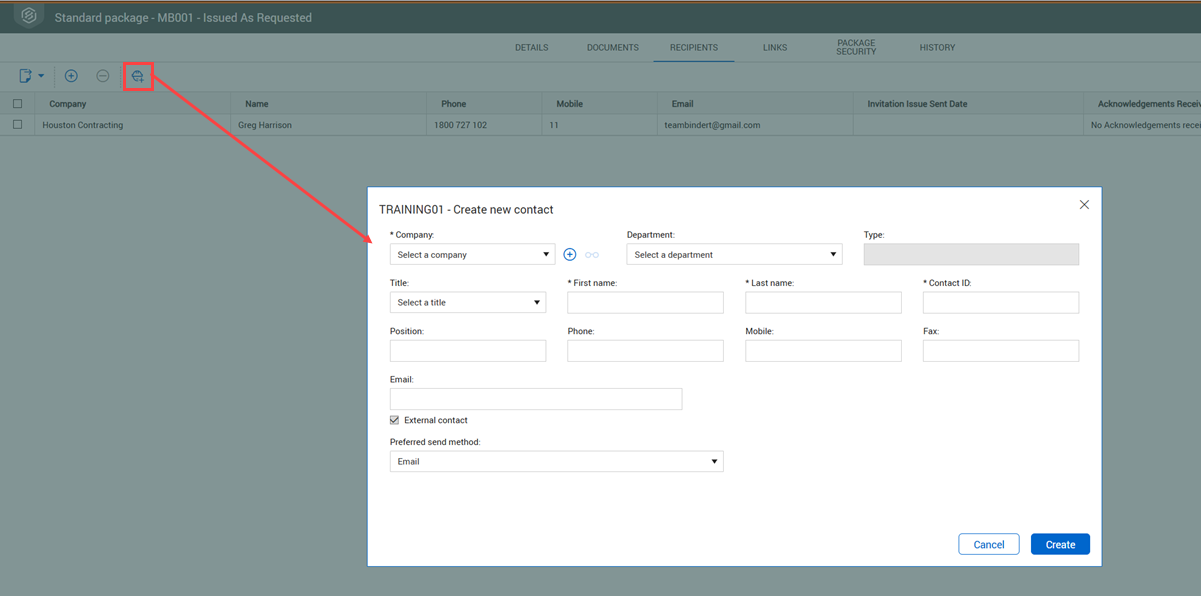Click the add company plus icon
This screenshot has height=596, width=1201.
(570, 255)
